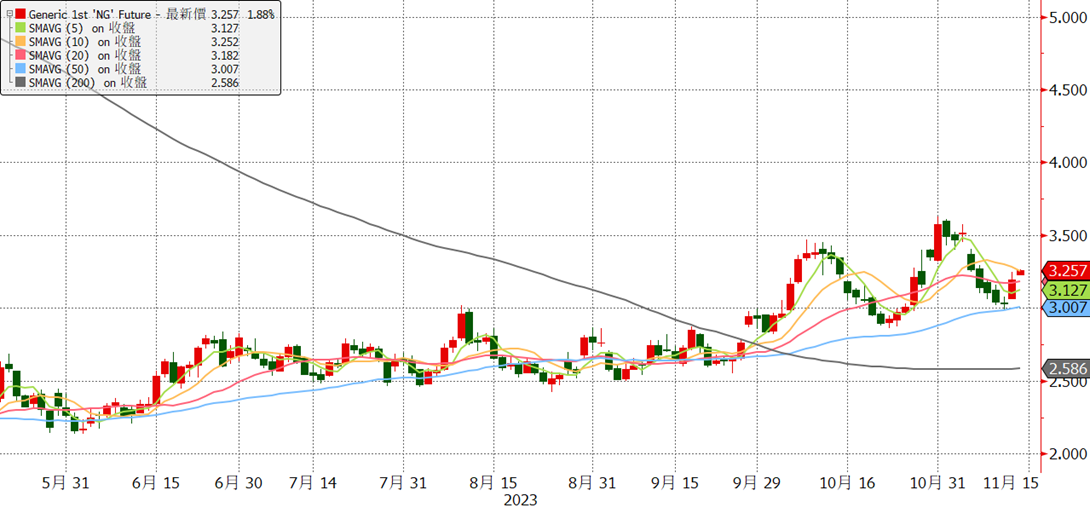1090x509 pixels.
Task: Select the SMAVG (10) legend row
Action: click(x=86, y=41)
